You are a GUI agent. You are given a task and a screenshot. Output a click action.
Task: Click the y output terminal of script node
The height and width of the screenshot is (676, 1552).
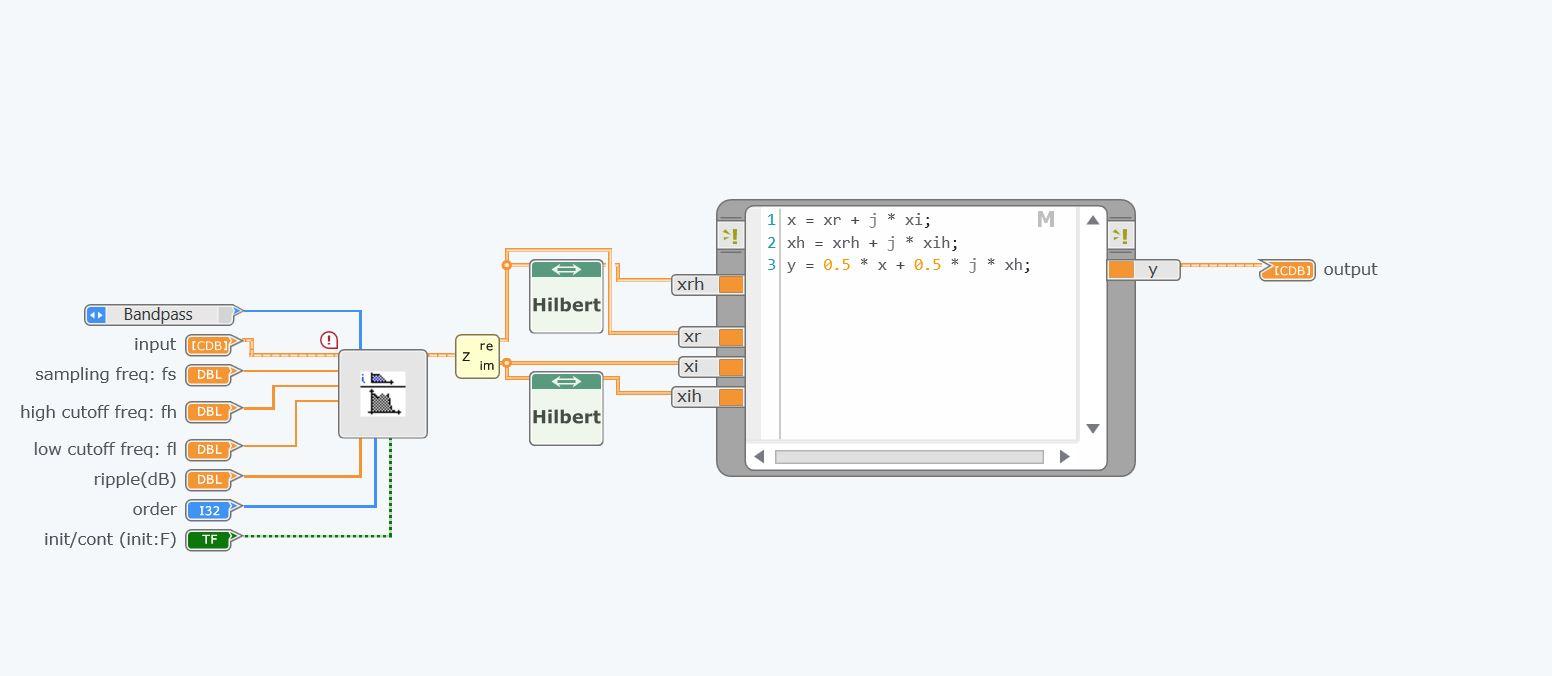(x=1144, y=270)
